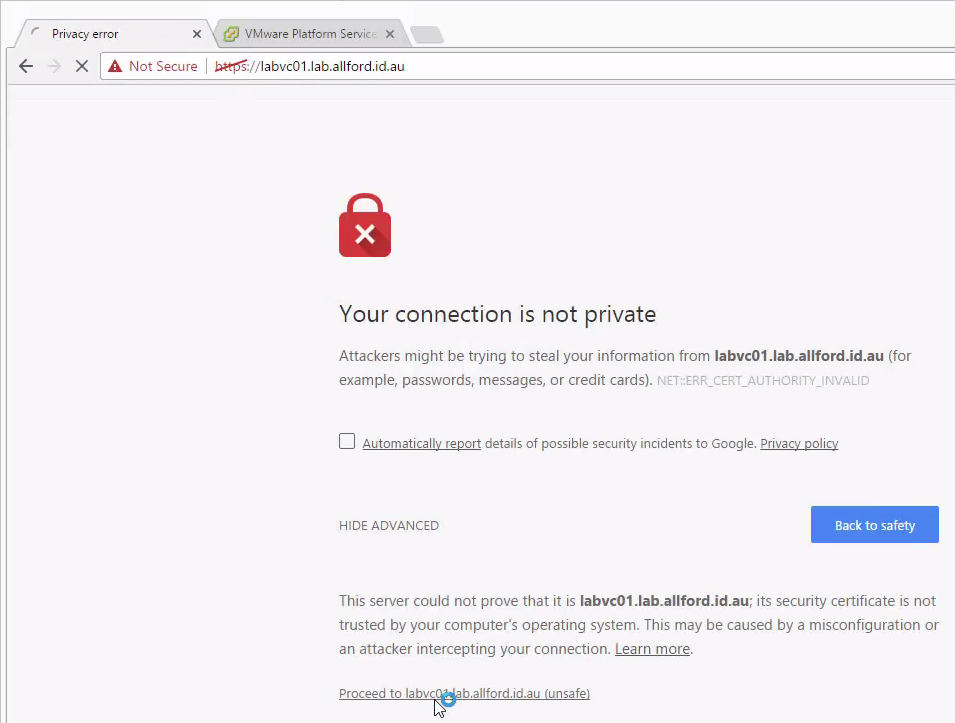Close the VMware Platform Services tab
This screenshot has width=955, height=723.
click(x=390, y=34)
